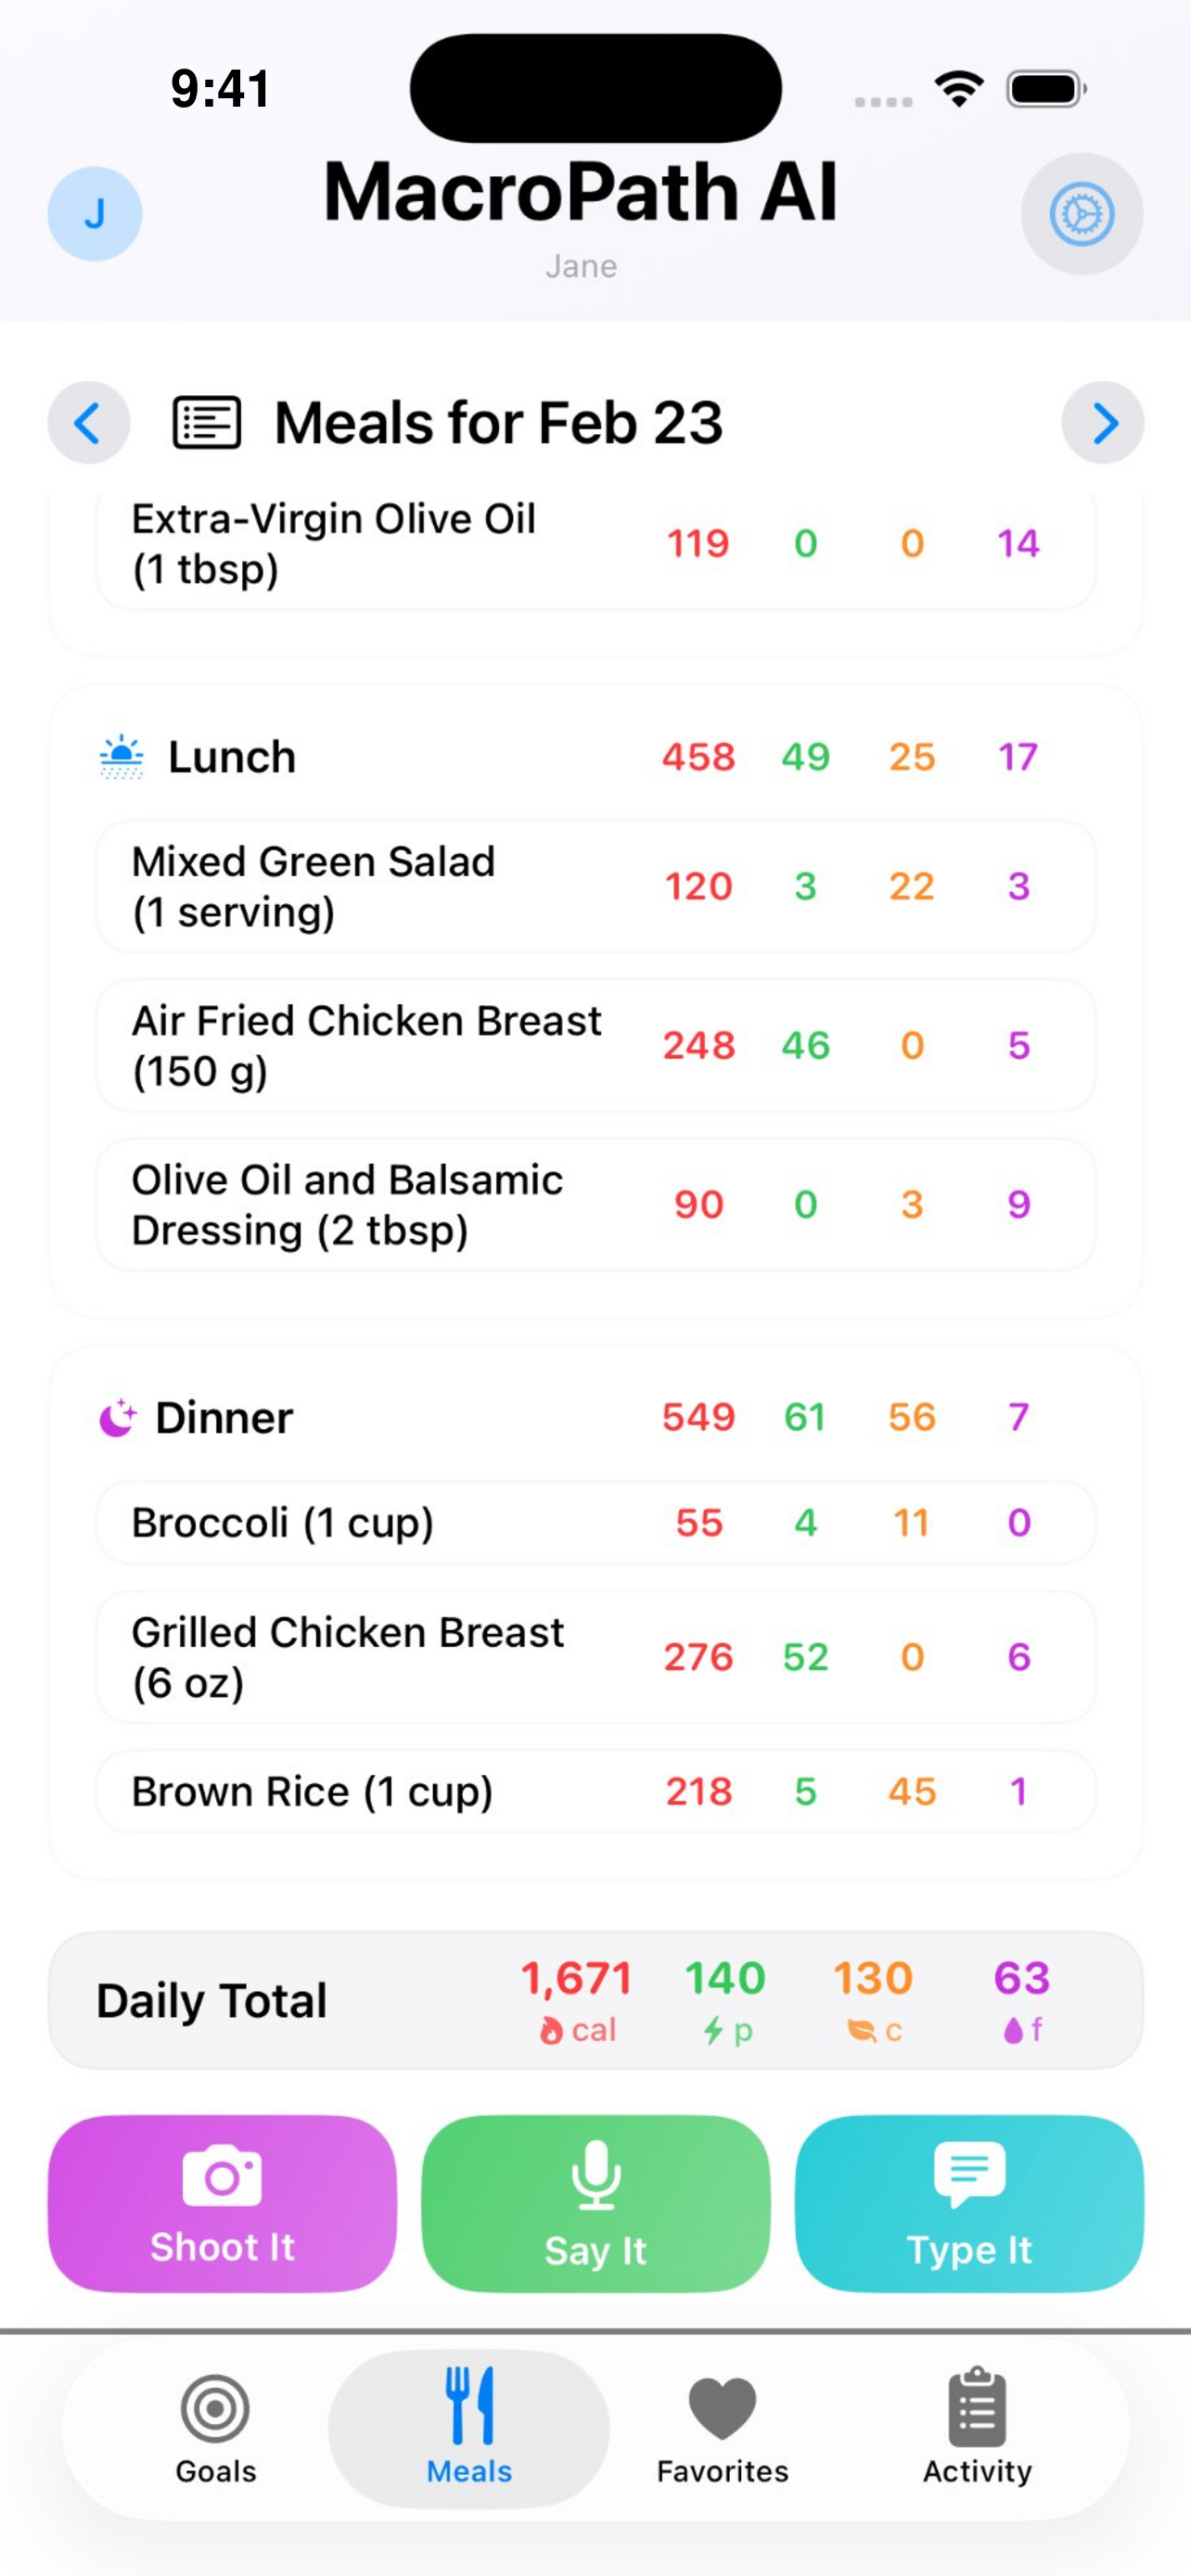
Task: Open the Brown Rice (1 cup) entry
Action: click(595, 1791)
